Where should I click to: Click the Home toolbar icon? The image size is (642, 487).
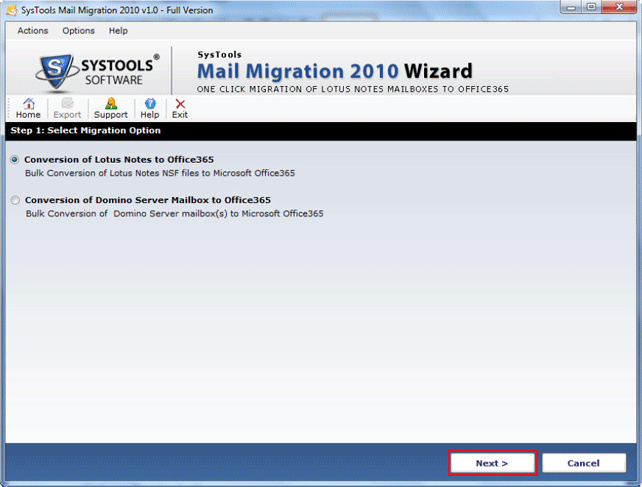28,109
